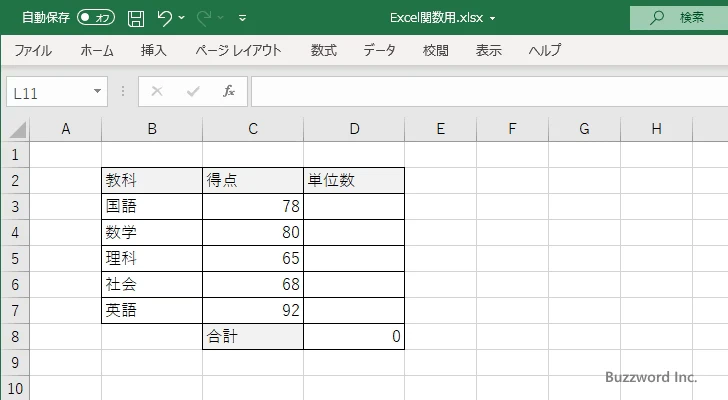728x400 pixels.
Task: Expand the Name Box dropdown arrow
Action: (98, 91)
